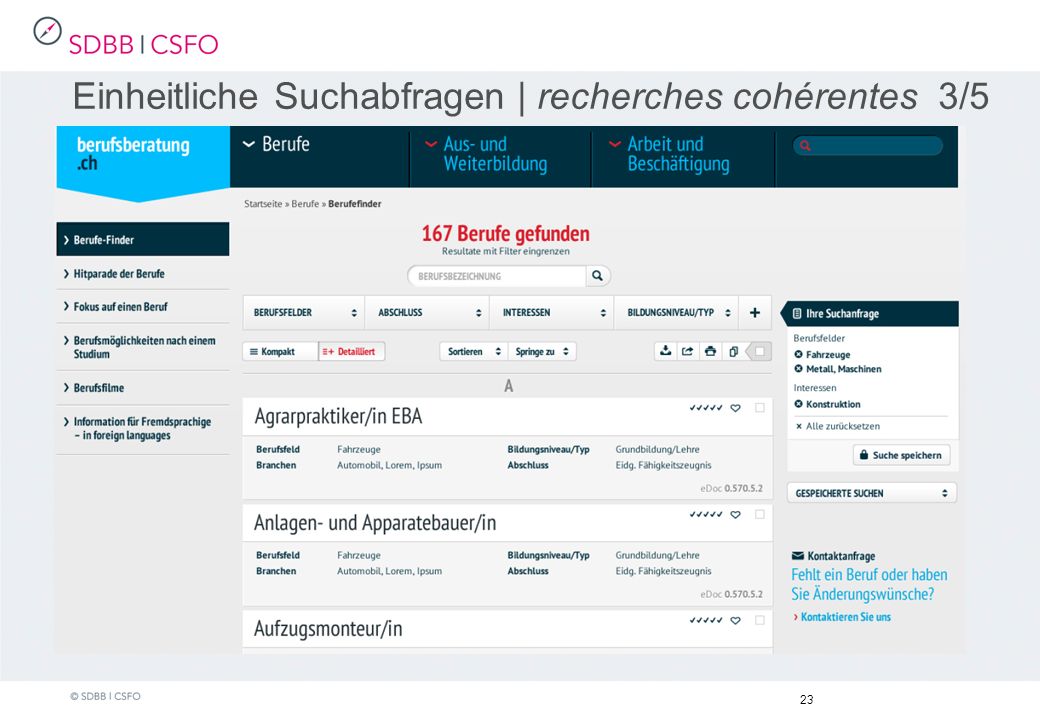The image size is (1040, 720).
Task: Click the download results icon
Action: pos(665,351)
